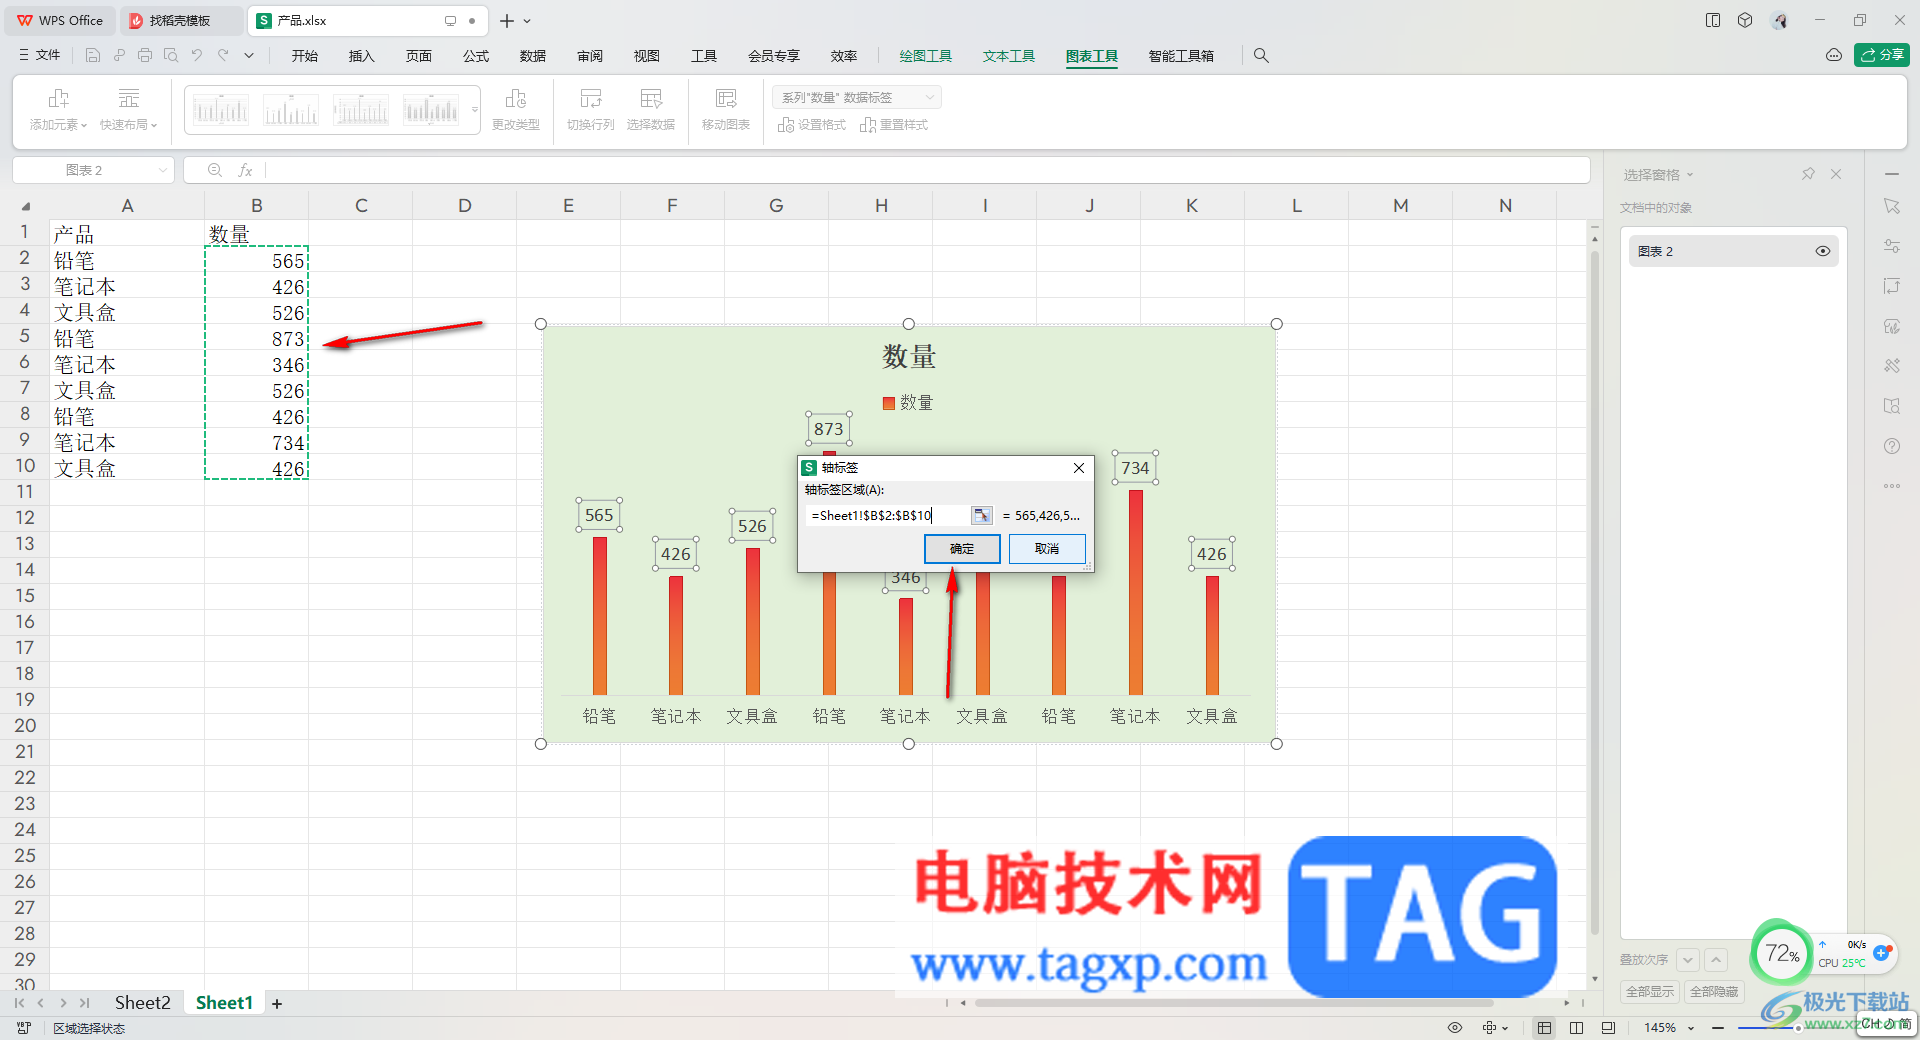This screenshot has height=1040, width=1920.
Task: Select 图表 2 in the selection pane list
Action: point(1733,251)
